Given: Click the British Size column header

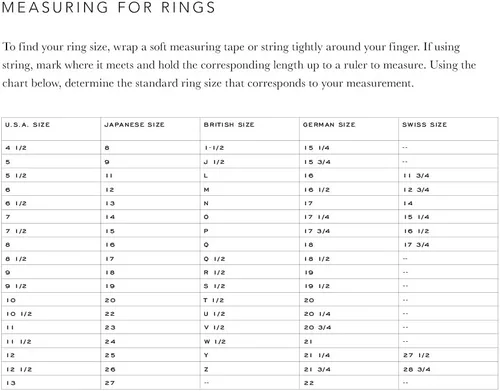Looking at the screenshot, I should [x=250, y=129].
